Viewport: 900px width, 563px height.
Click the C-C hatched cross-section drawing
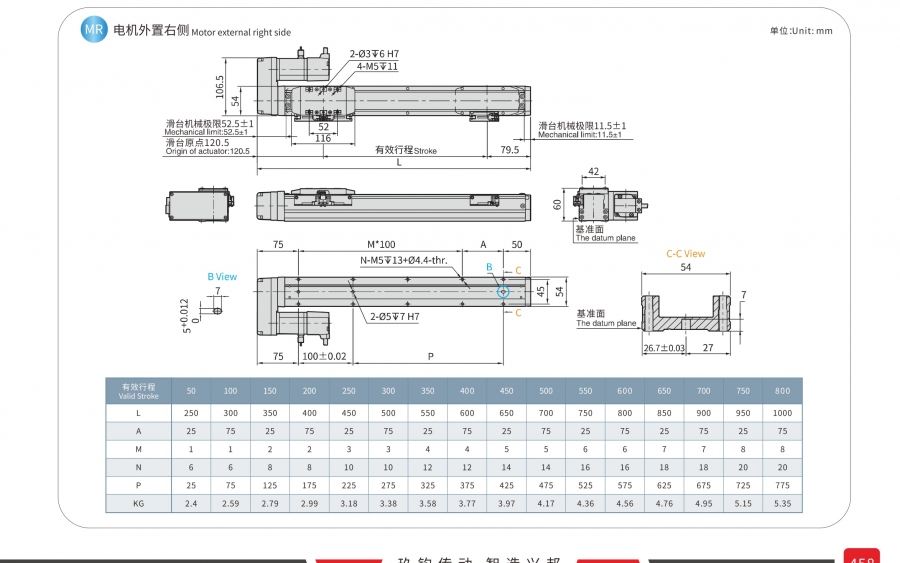coord(686,313)
